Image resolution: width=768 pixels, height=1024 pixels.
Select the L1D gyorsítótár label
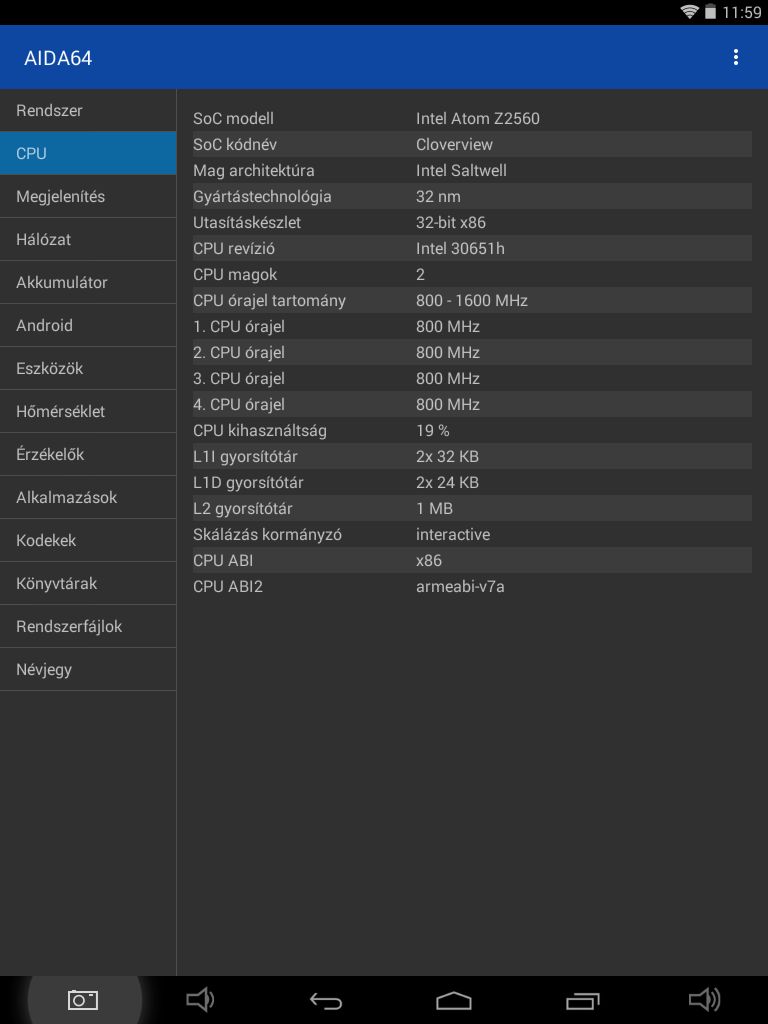point(248,483)
